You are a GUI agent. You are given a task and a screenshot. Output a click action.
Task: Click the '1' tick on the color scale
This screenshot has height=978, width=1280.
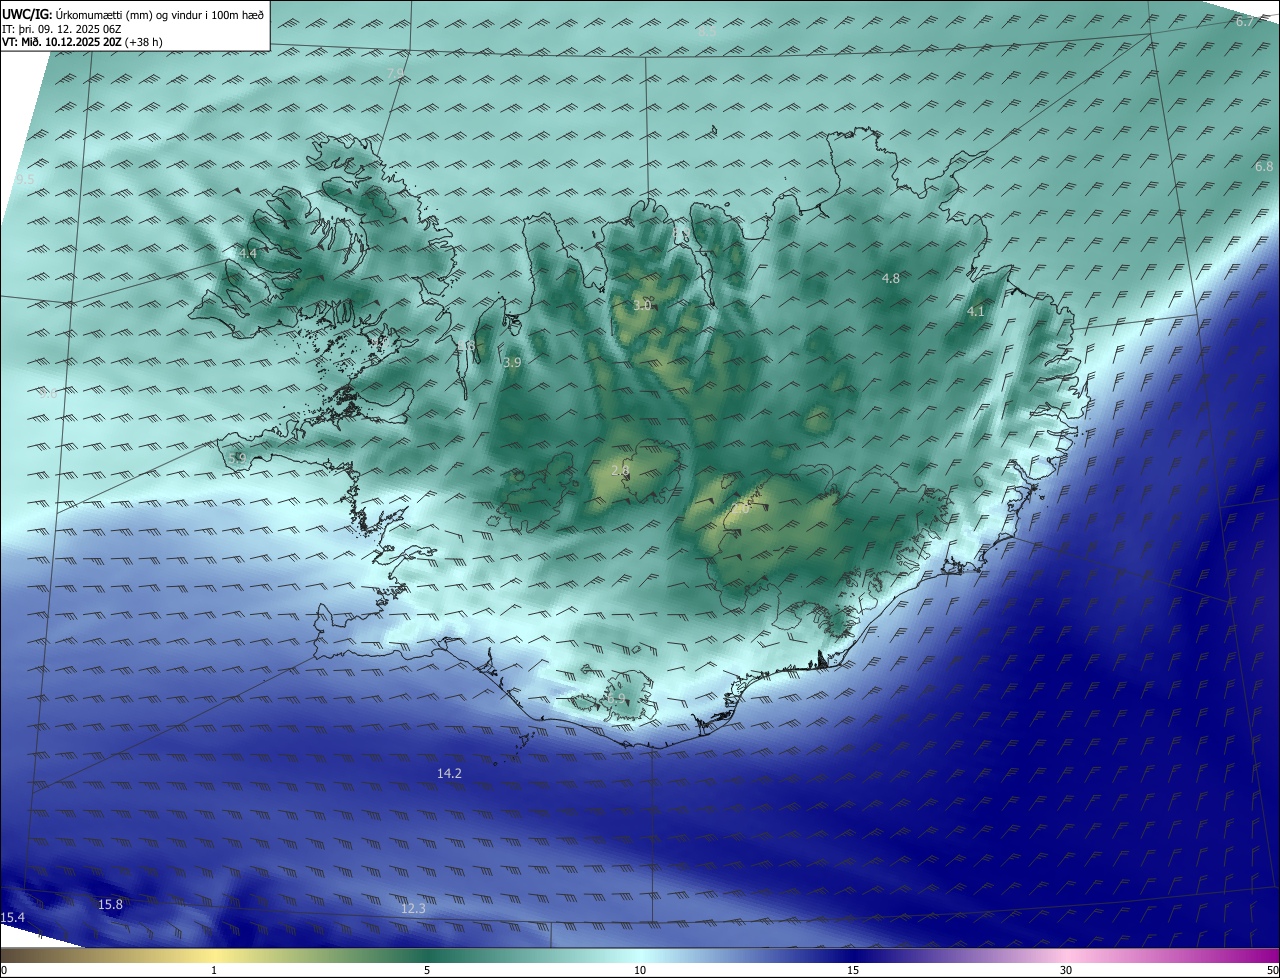tap(214, 970)
